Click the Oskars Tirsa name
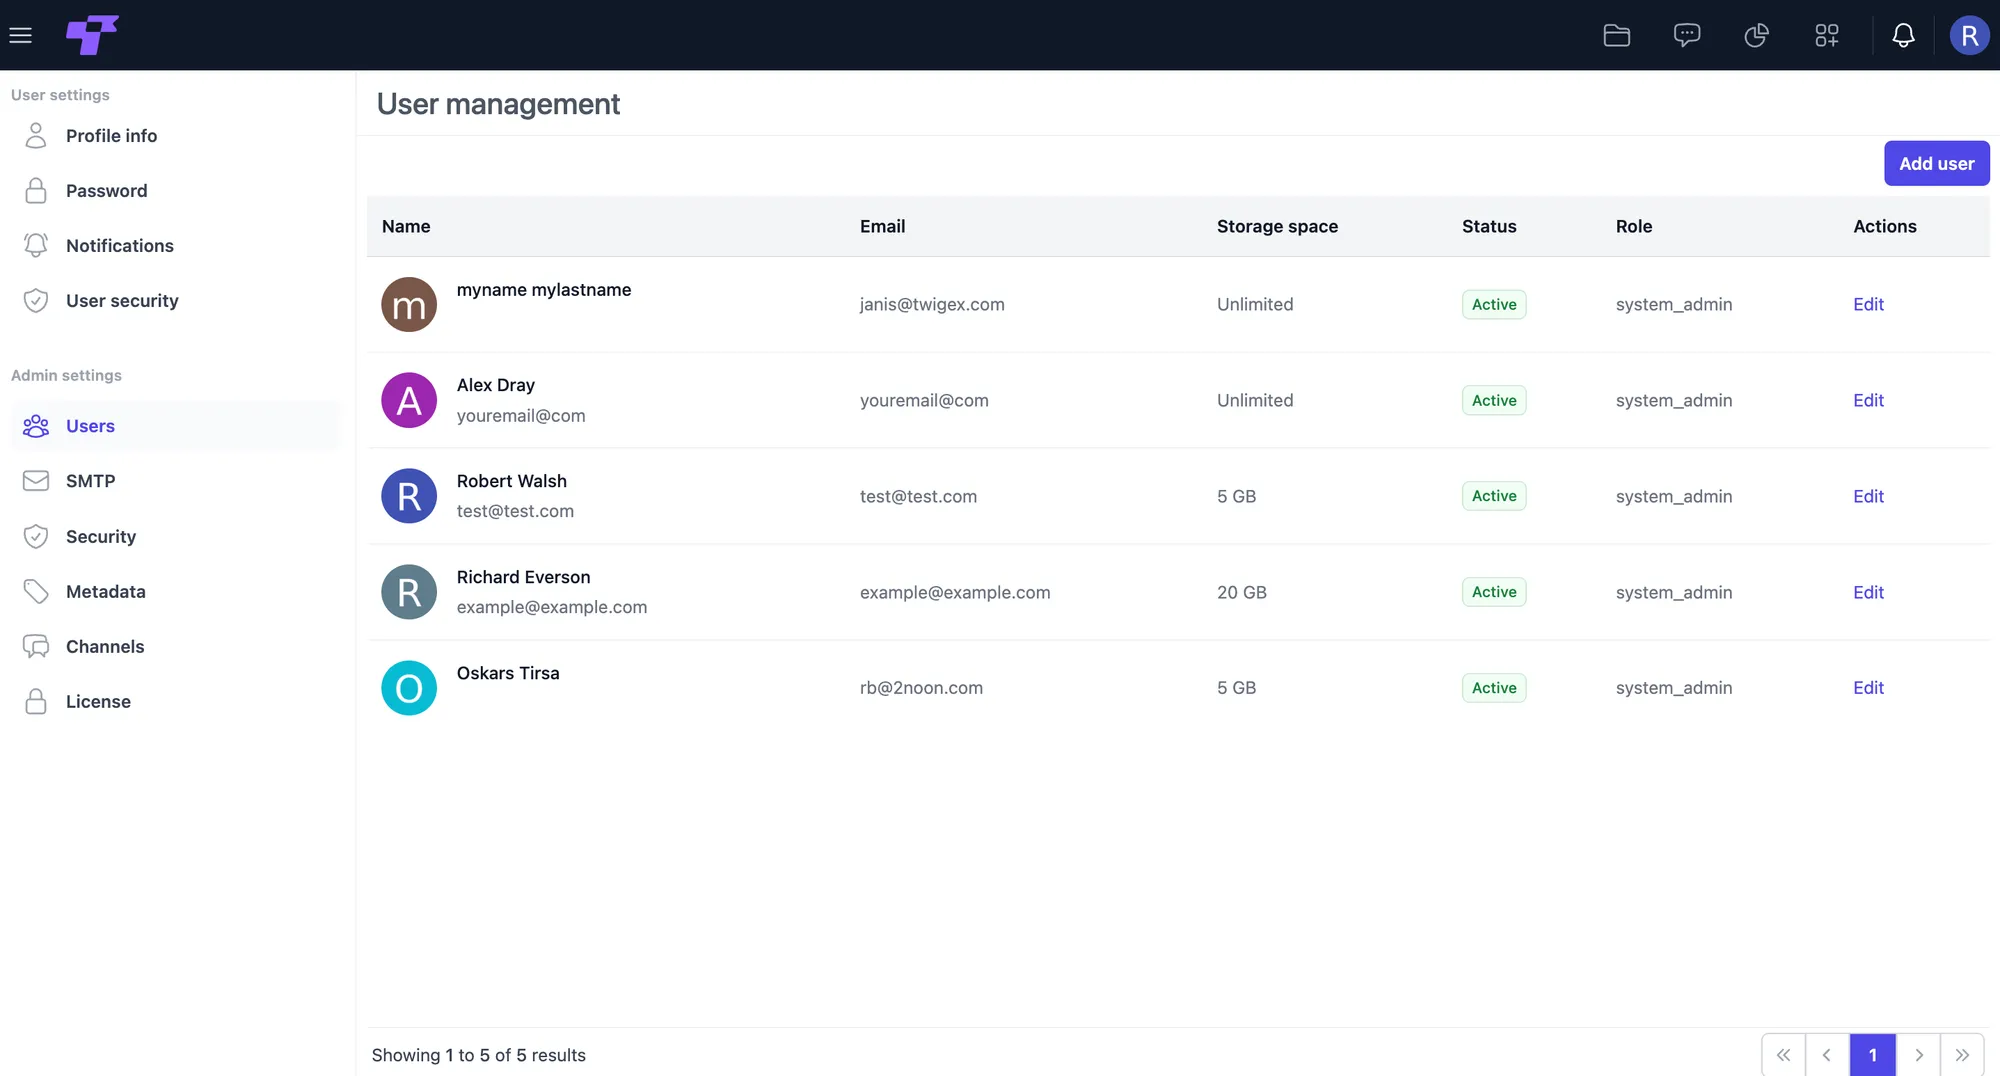 pos(508,673)
